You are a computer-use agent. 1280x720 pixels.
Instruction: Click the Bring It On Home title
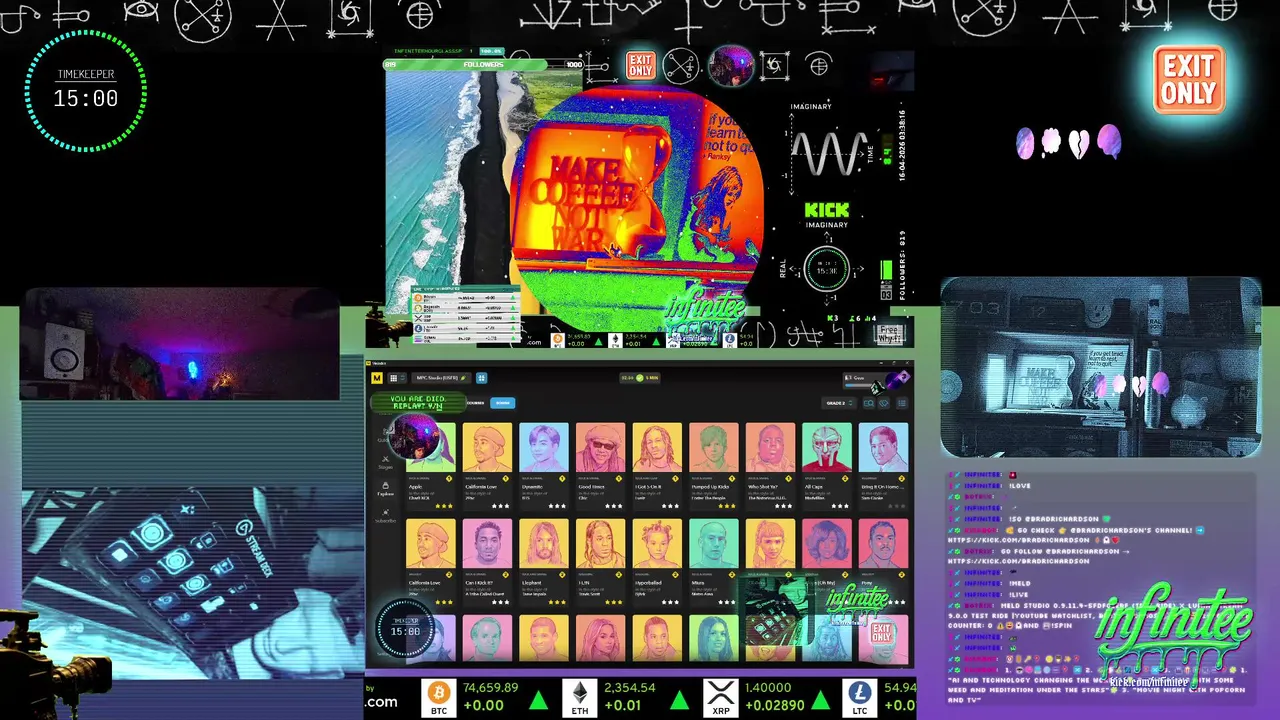(x=882, y=487)
